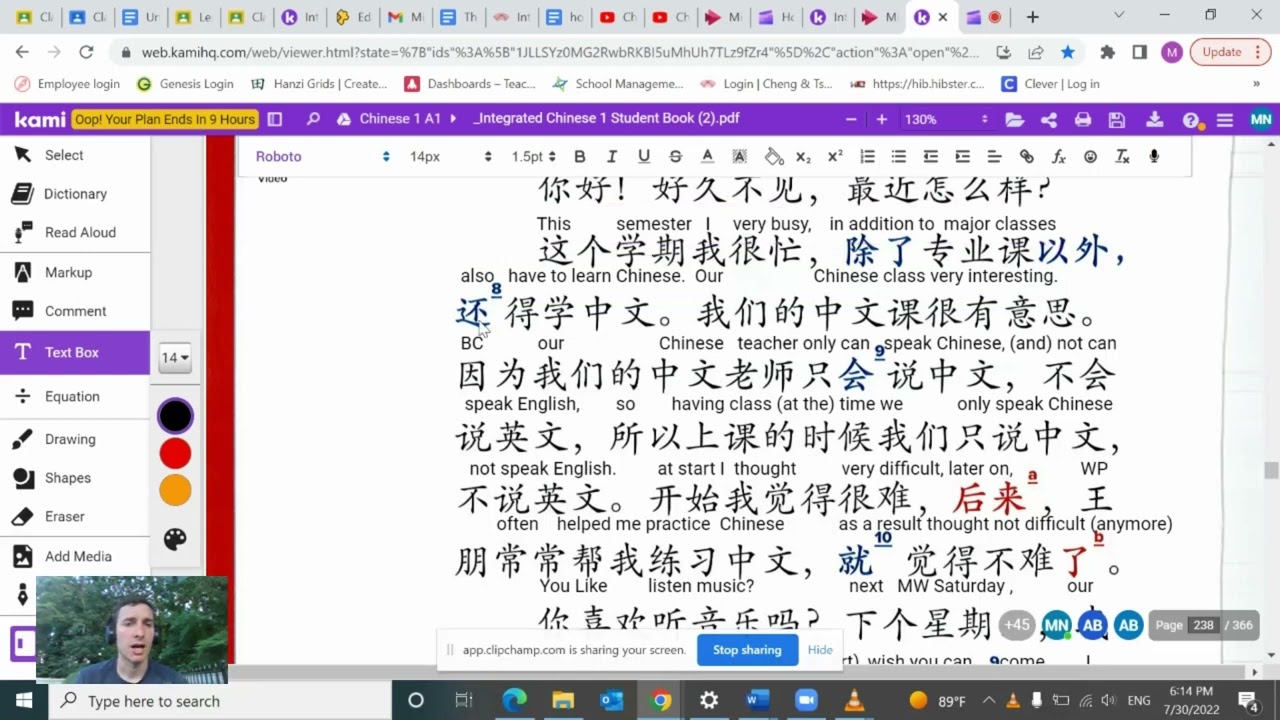Toggle the sidebar panel icon in Kami header
The image size is (1280, 720).
[275, 119]
